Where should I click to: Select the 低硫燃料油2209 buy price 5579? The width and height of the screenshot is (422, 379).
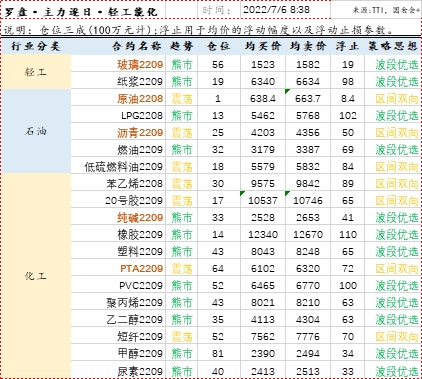263,166
